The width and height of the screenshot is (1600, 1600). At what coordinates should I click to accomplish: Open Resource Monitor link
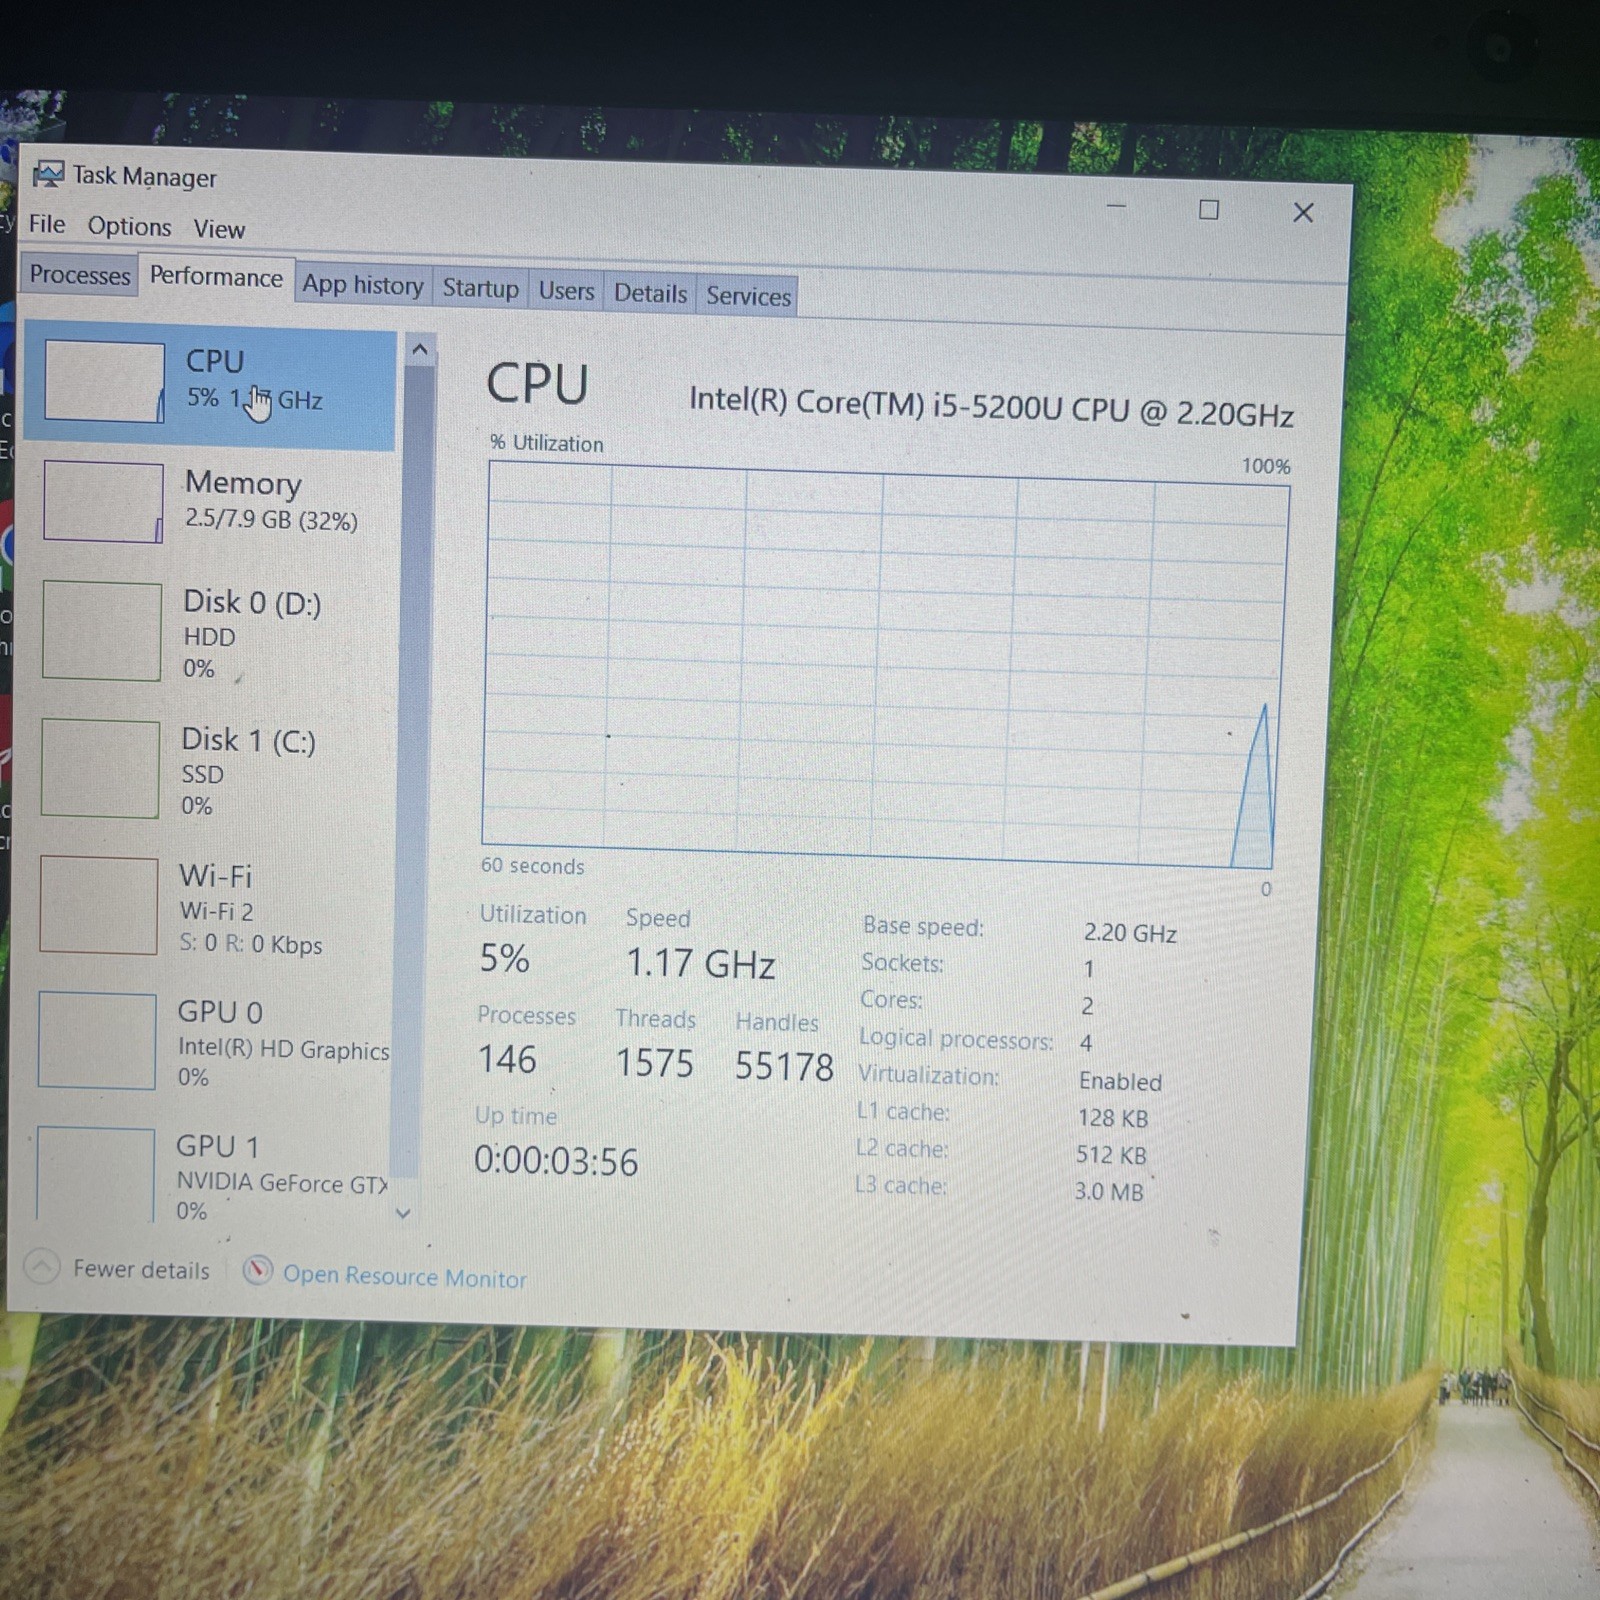point(404,1277)
